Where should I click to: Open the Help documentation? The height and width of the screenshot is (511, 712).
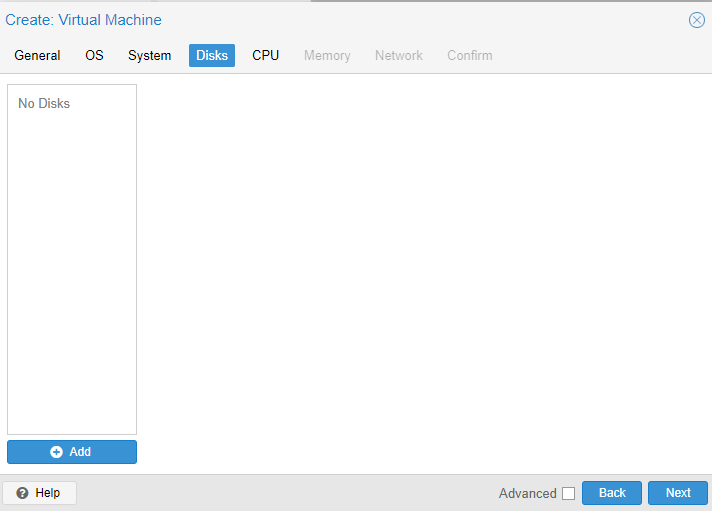(x=40, y=493)
